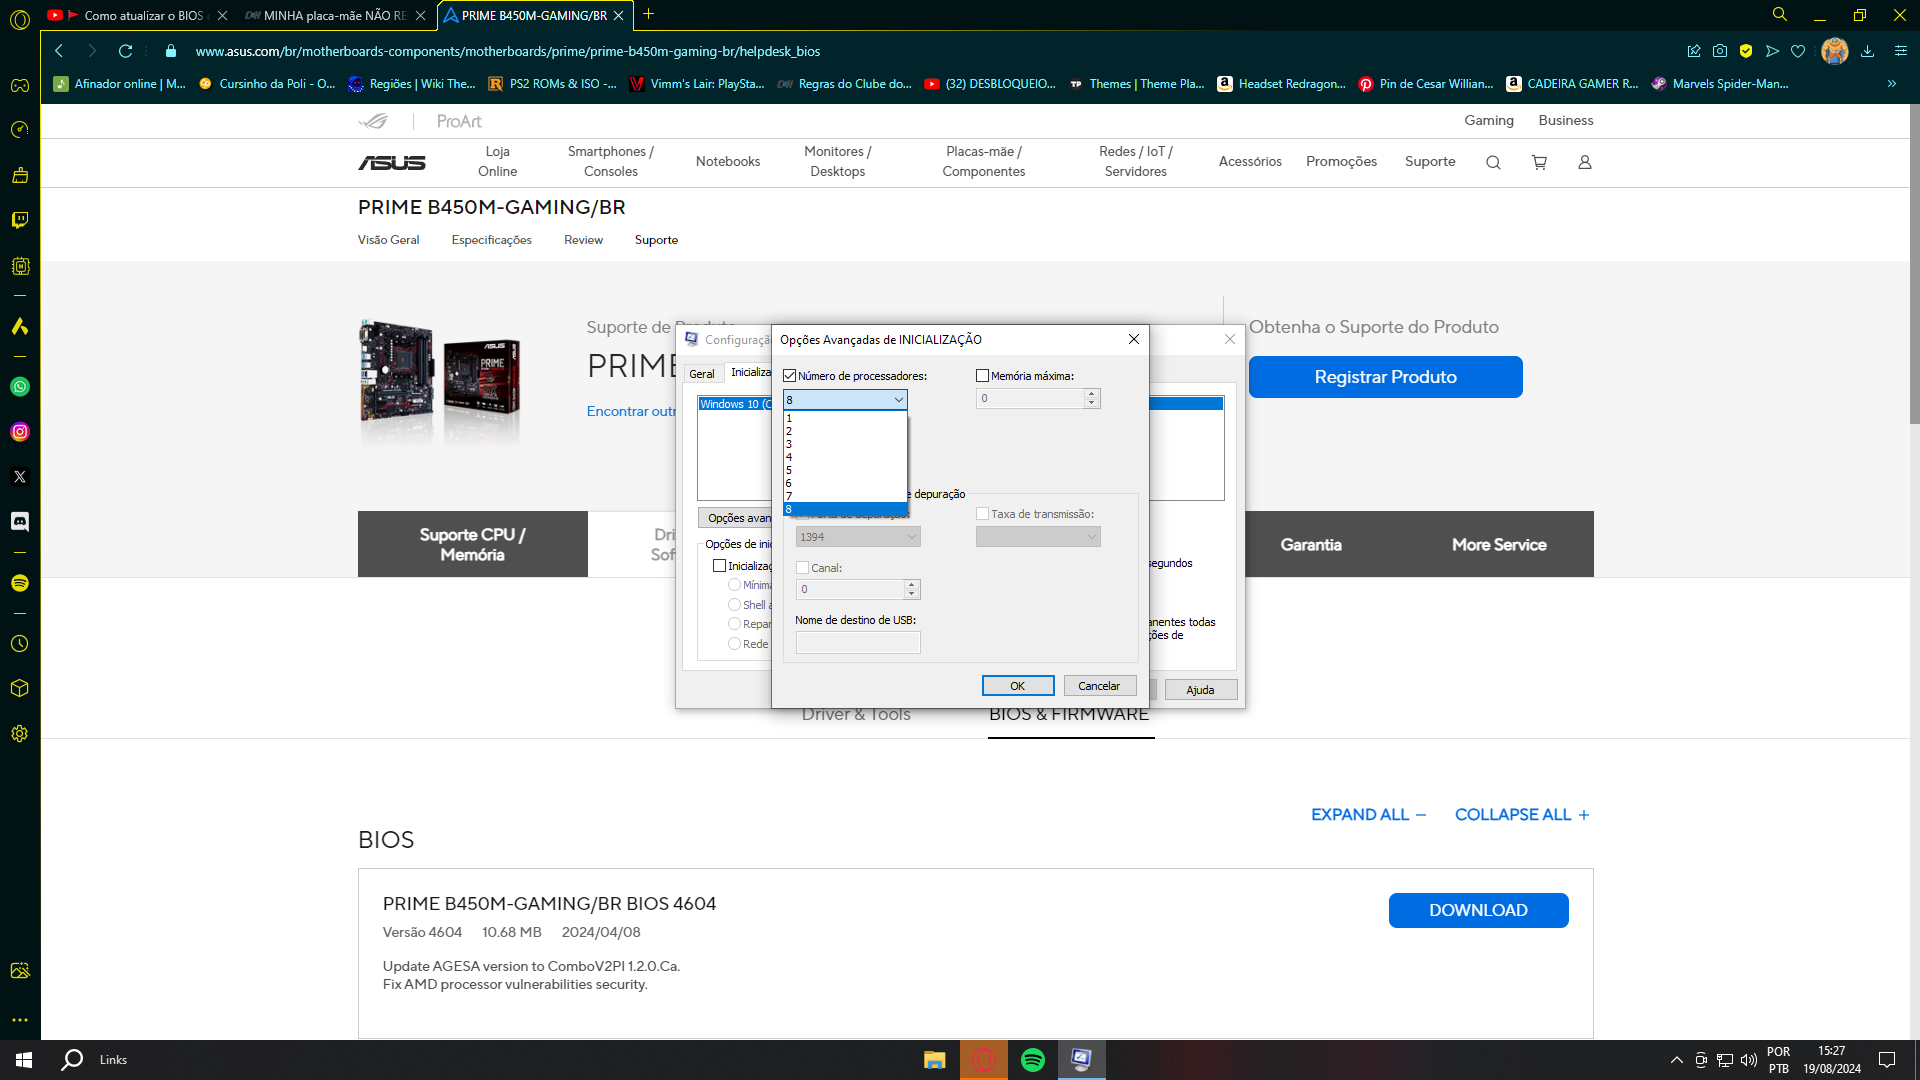
Task: Open Placas-mãe / Componentes menu
Action: [x=983, y=162]
